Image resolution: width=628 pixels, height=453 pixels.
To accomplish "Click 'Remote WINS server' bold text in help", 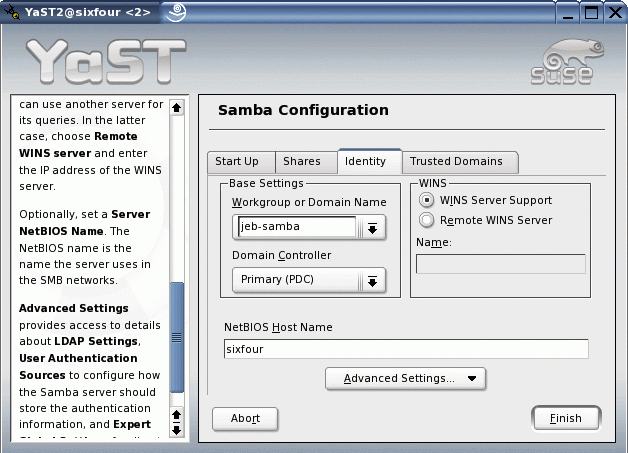I will pyautogui.click(x=78, y=145).
